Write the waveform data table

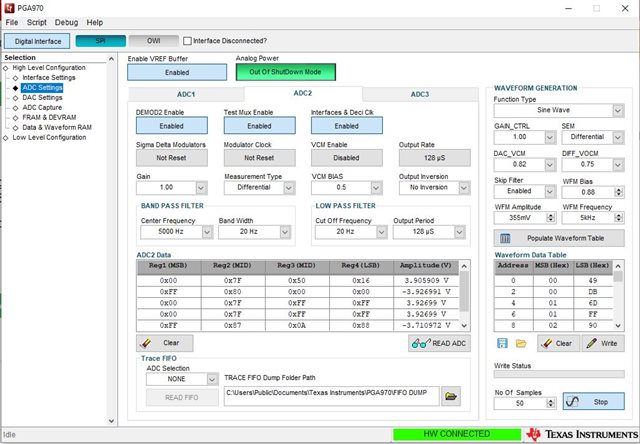click(x=603, y=343)
